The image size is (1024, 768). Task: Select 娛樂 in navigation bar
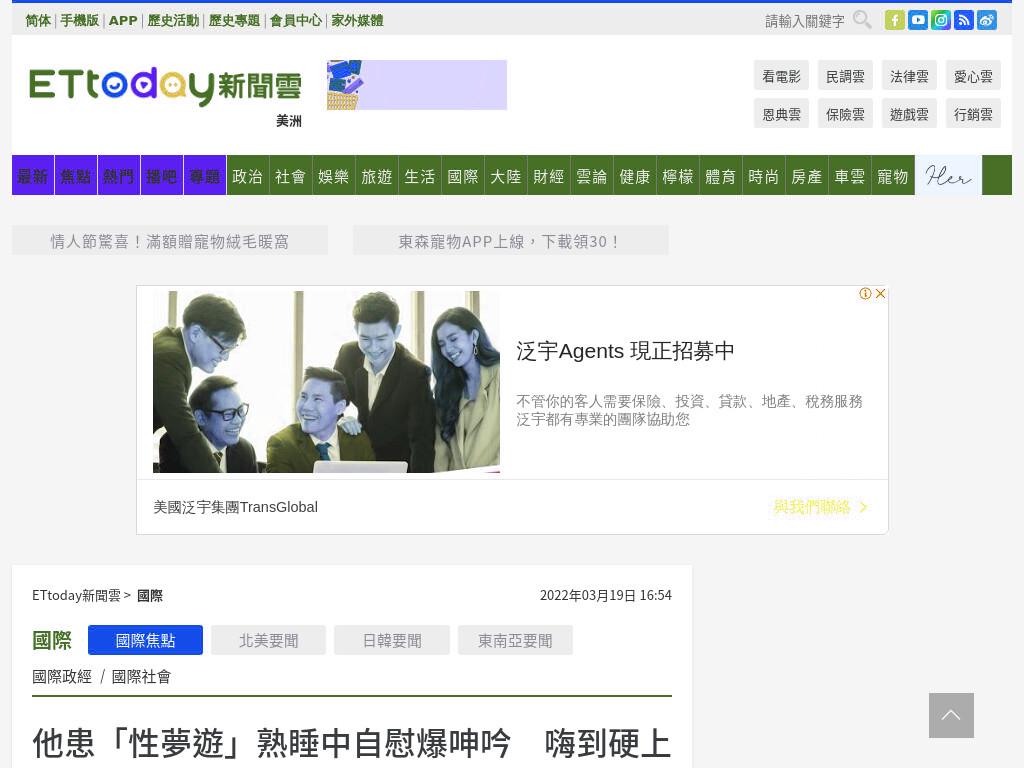[x=334, y=176]
